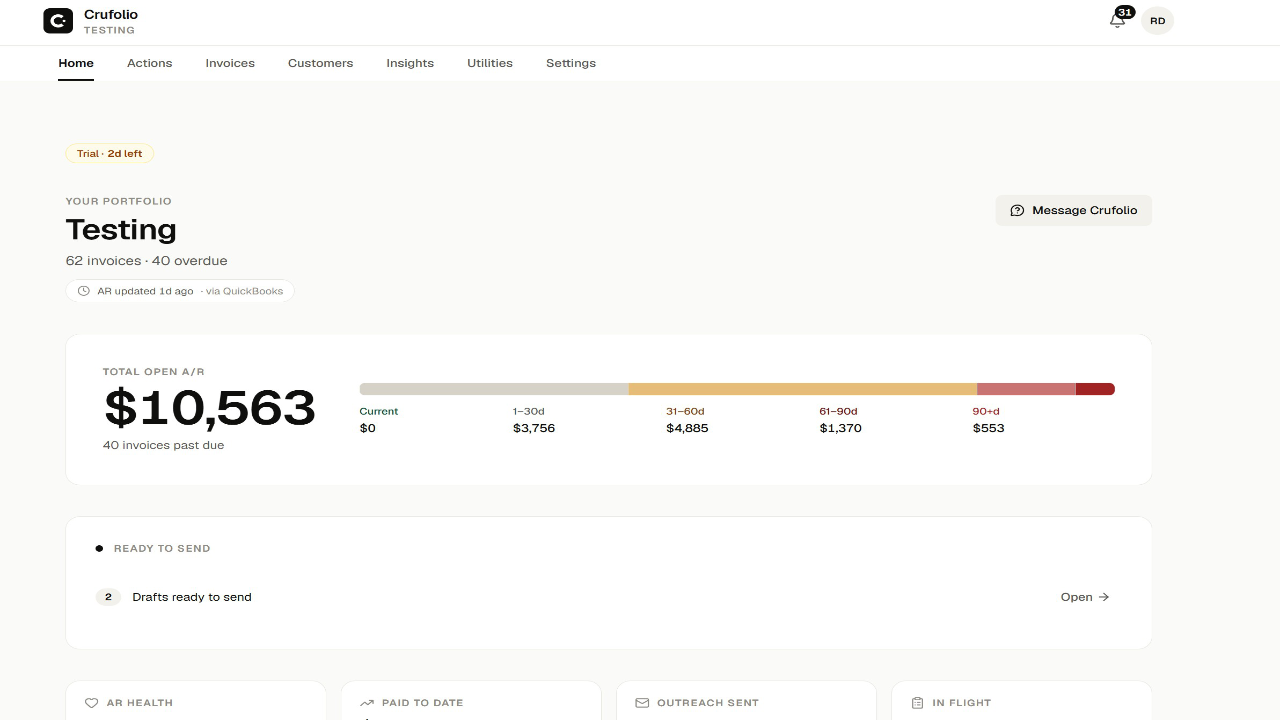
Task: Select the yellow 31–60d aging bar segment
Action: pos(803,389)
